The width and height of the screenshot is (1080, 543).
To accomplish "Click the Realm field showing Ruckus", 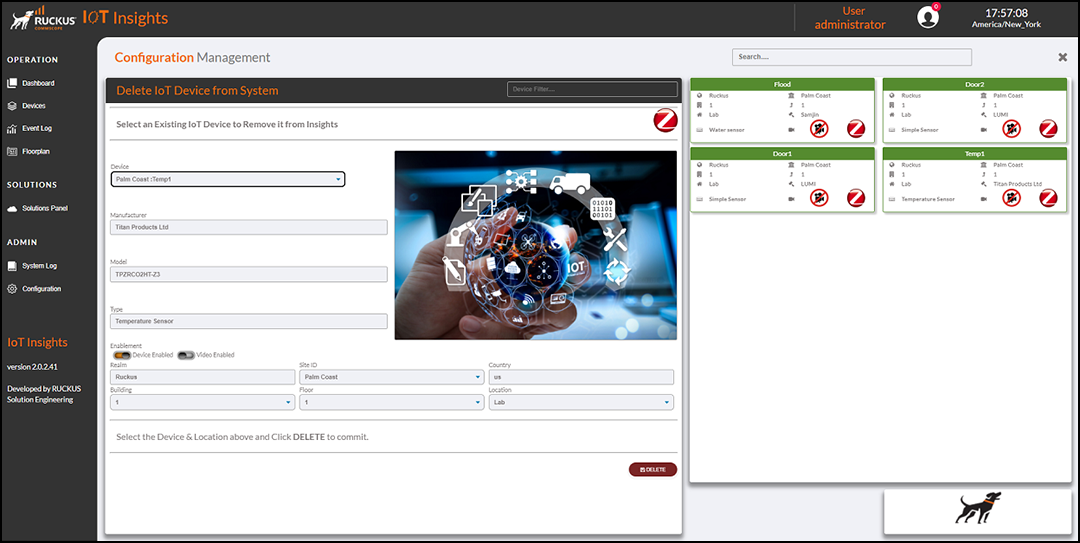I will (x=202, y=377).
